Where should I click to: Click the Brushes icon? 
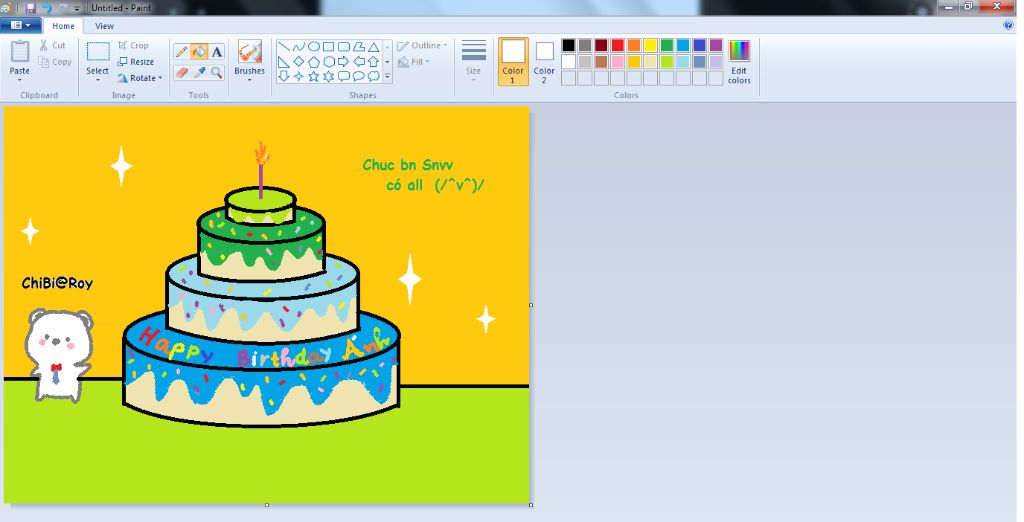(249, 52)
